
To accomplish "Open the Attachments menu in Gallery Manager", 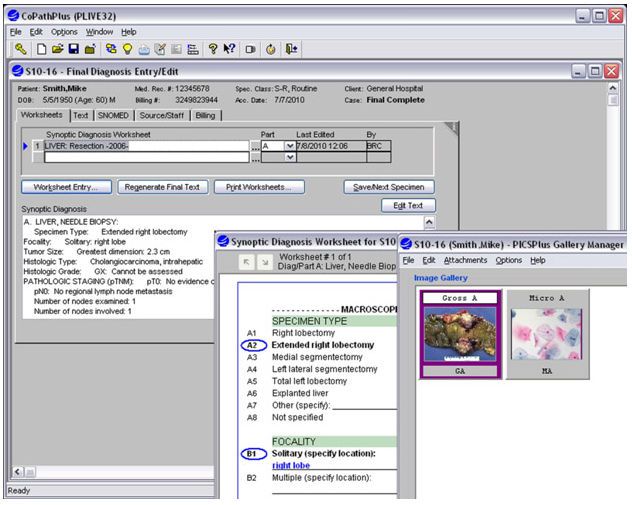I will pos(465,260).
